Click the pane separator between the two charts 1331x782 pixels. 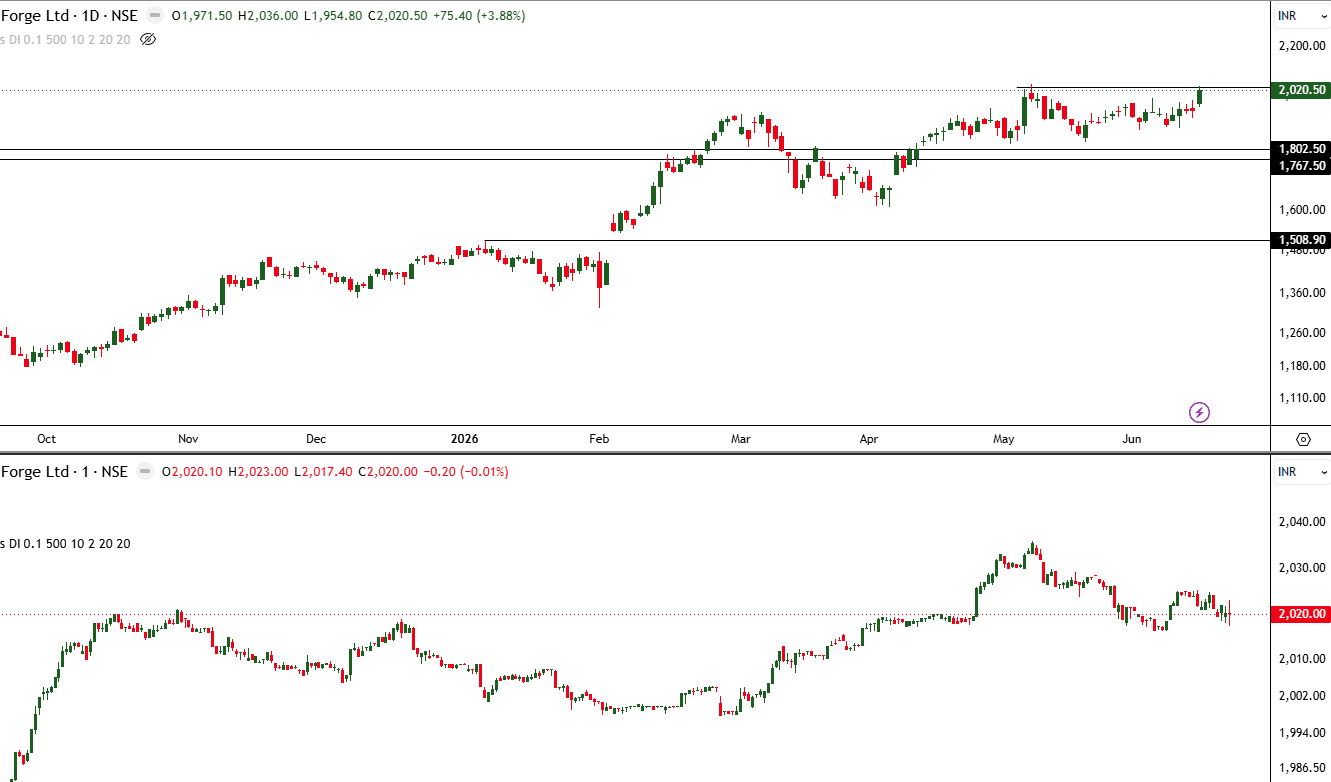click(665, 453)
